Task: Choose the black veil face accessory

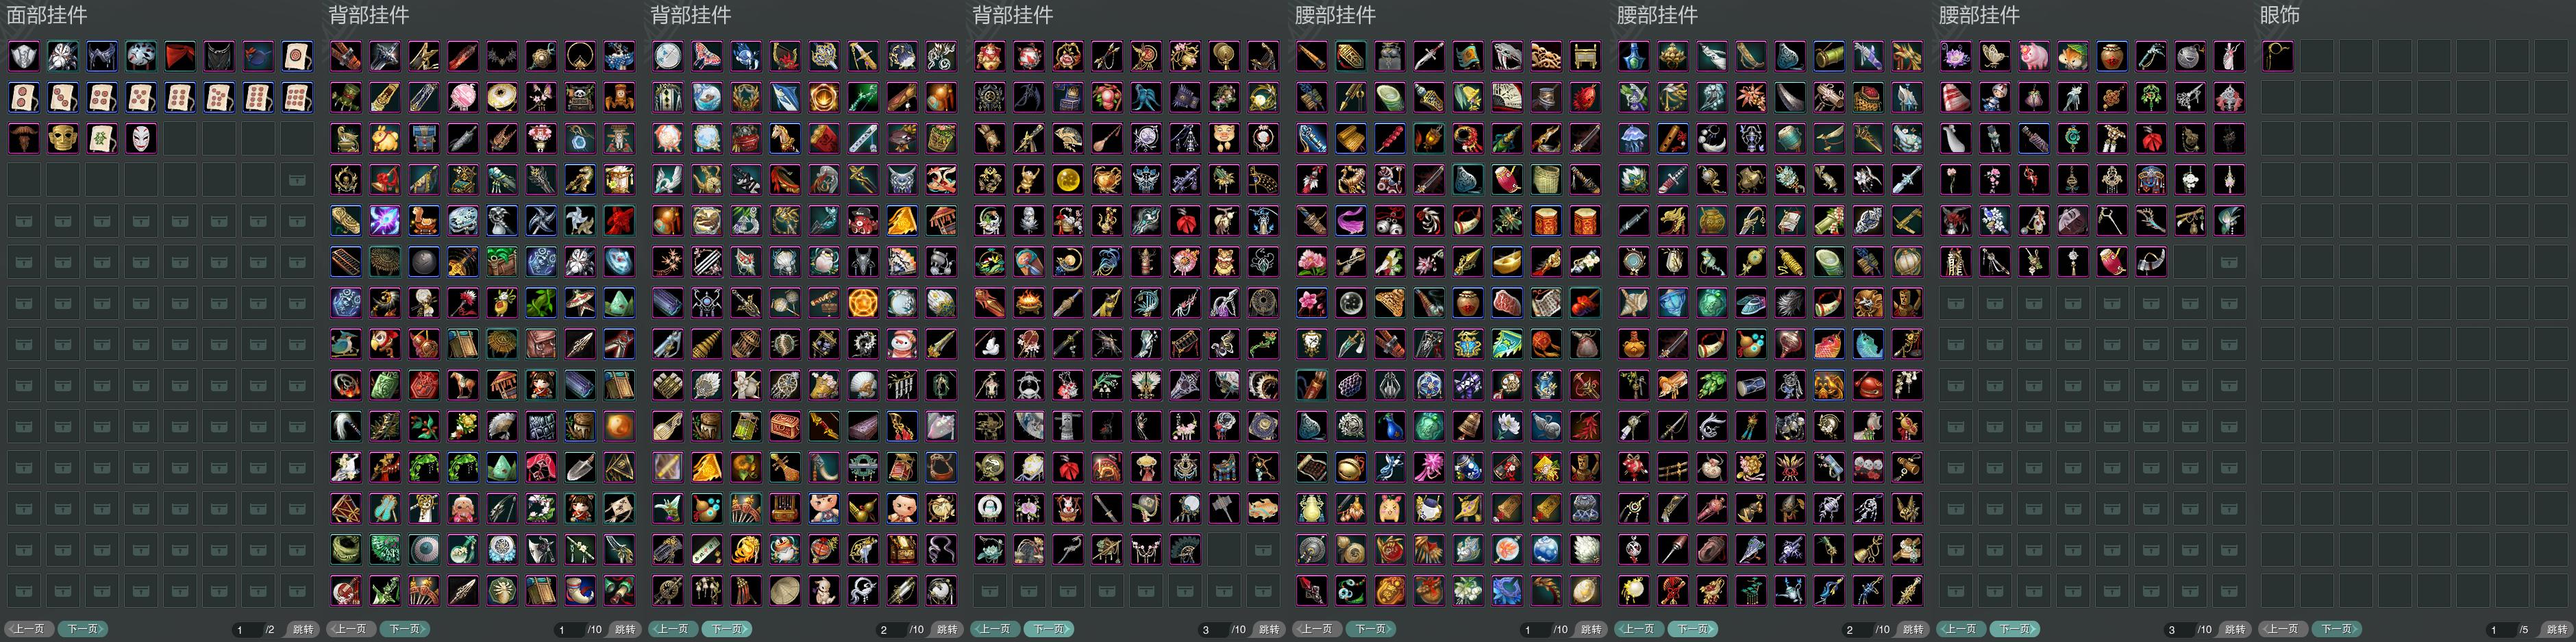Action: pyautogui.click(x=219, y=56)
